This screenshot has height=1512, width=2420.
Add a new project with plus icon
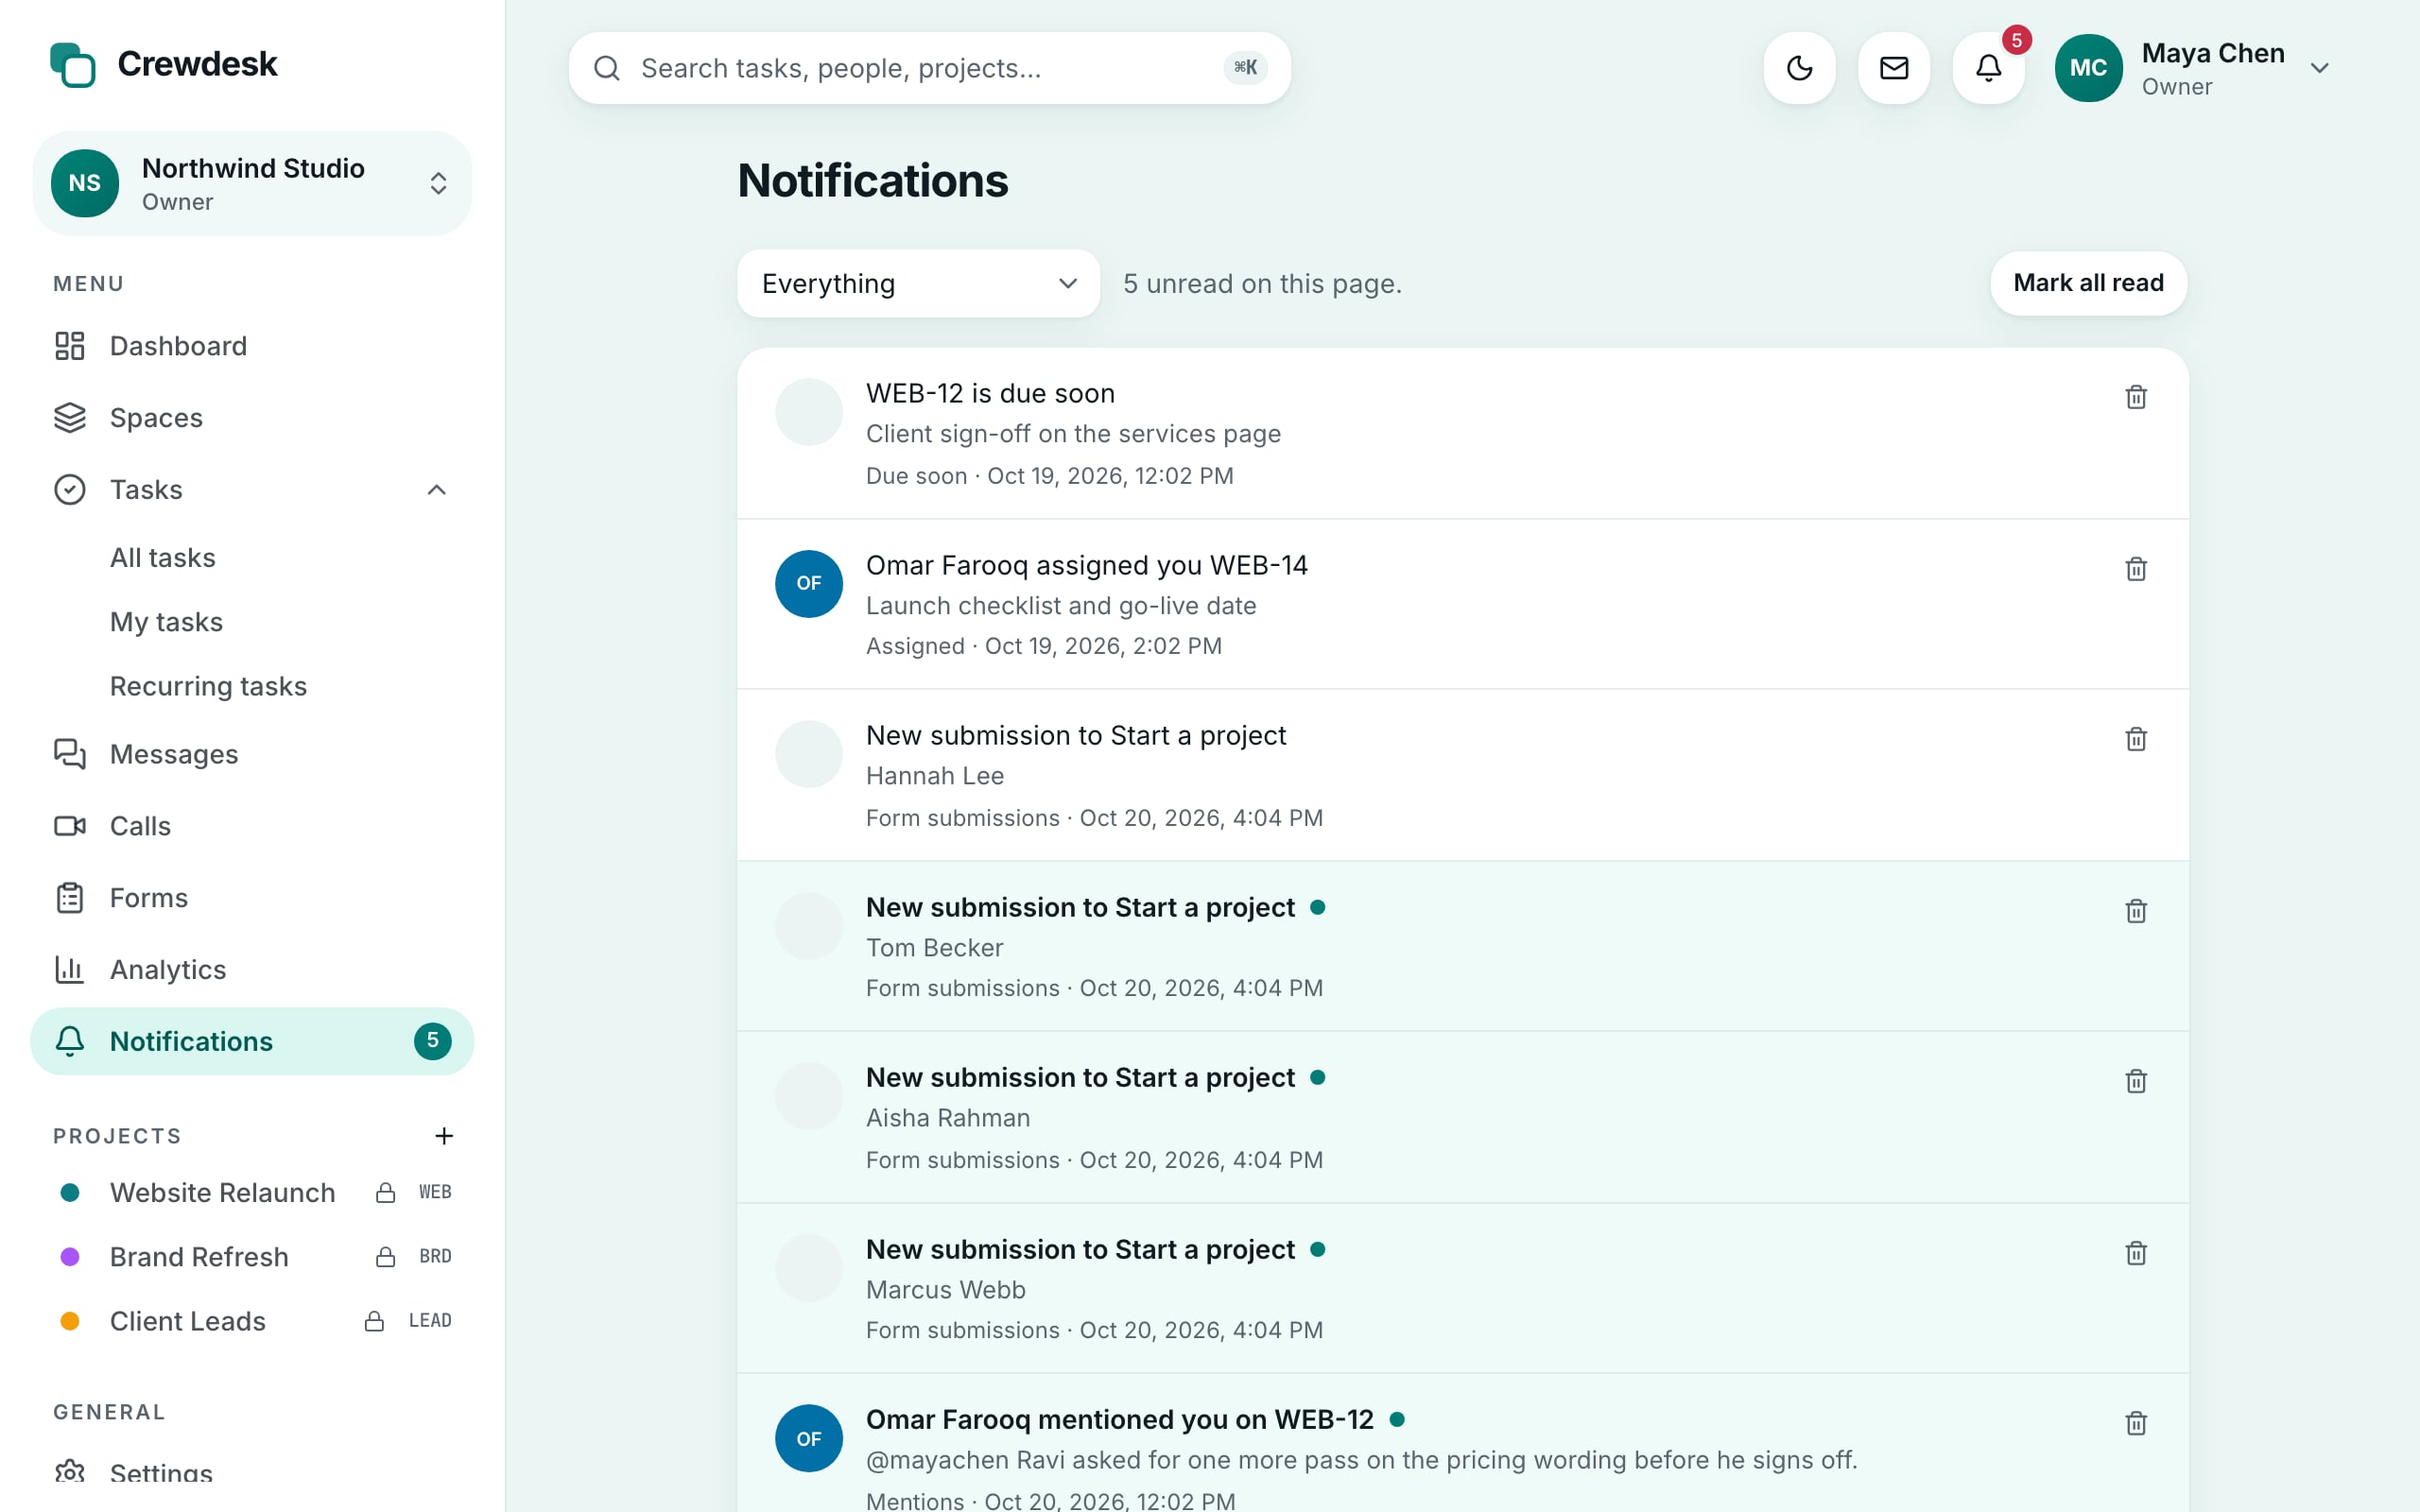[444, 1136]
